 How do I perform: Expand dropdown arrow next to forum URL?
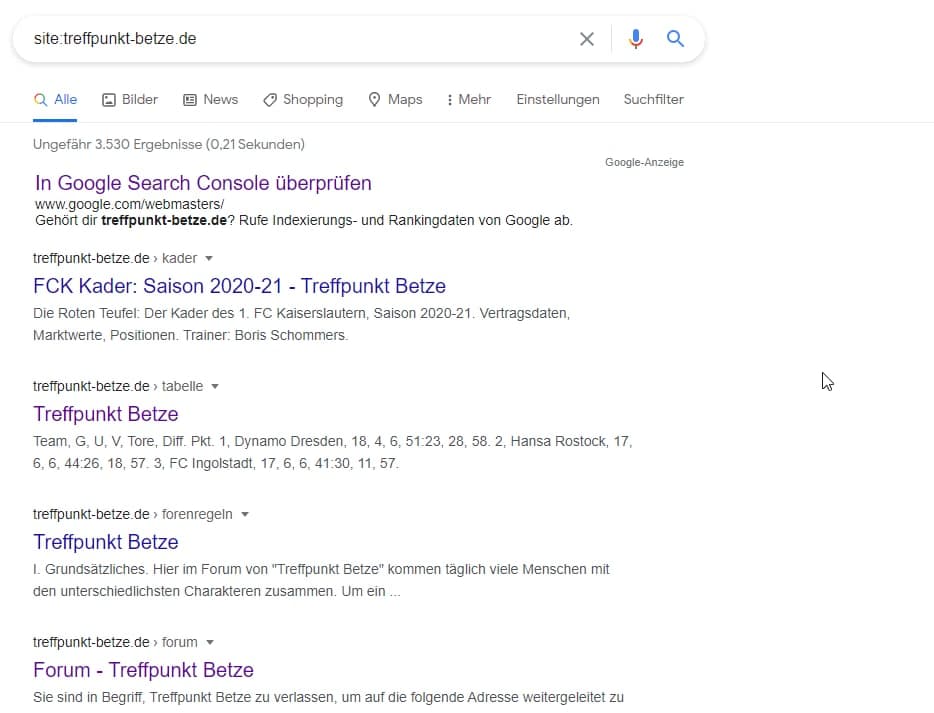(210, 643)
